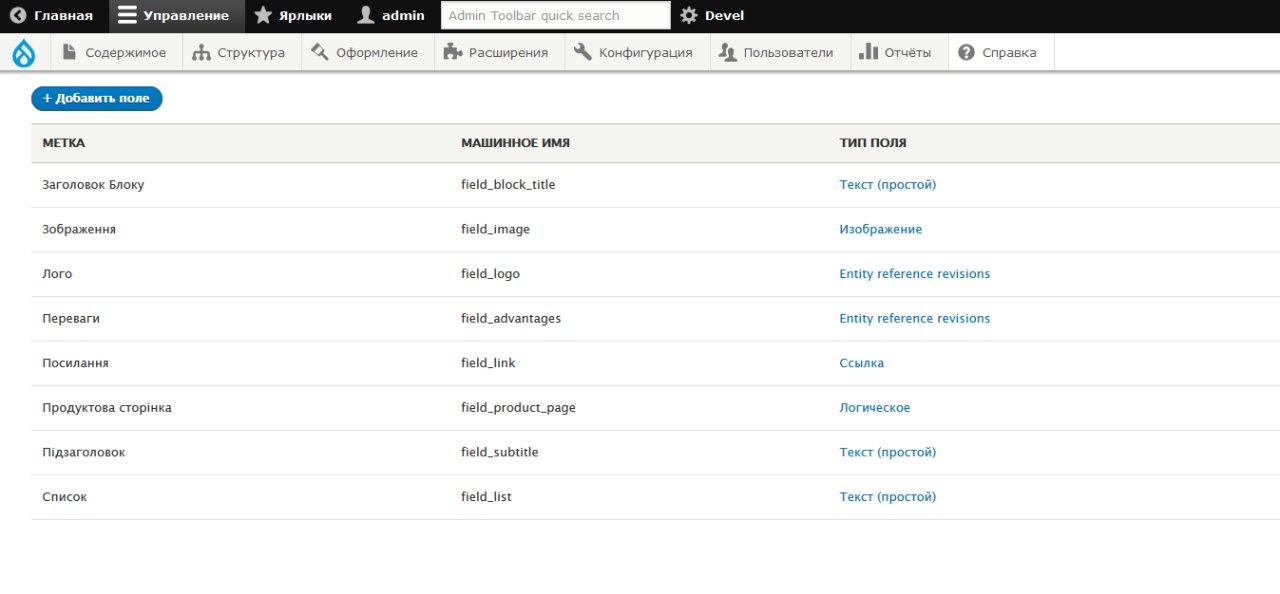This screenshot has height=594, width=1280.
Task: Click the user silhouette icon for admin
Action: [x=366, y=16]
